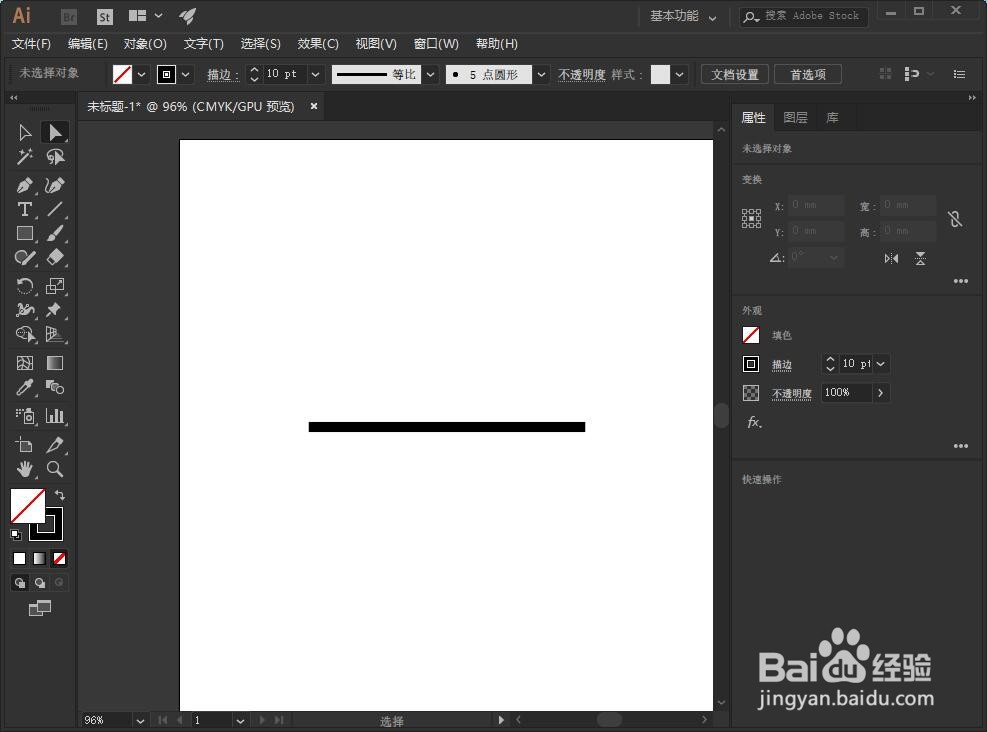Select the Slice tool
The image size is (987, 732).
coord(55,445)
